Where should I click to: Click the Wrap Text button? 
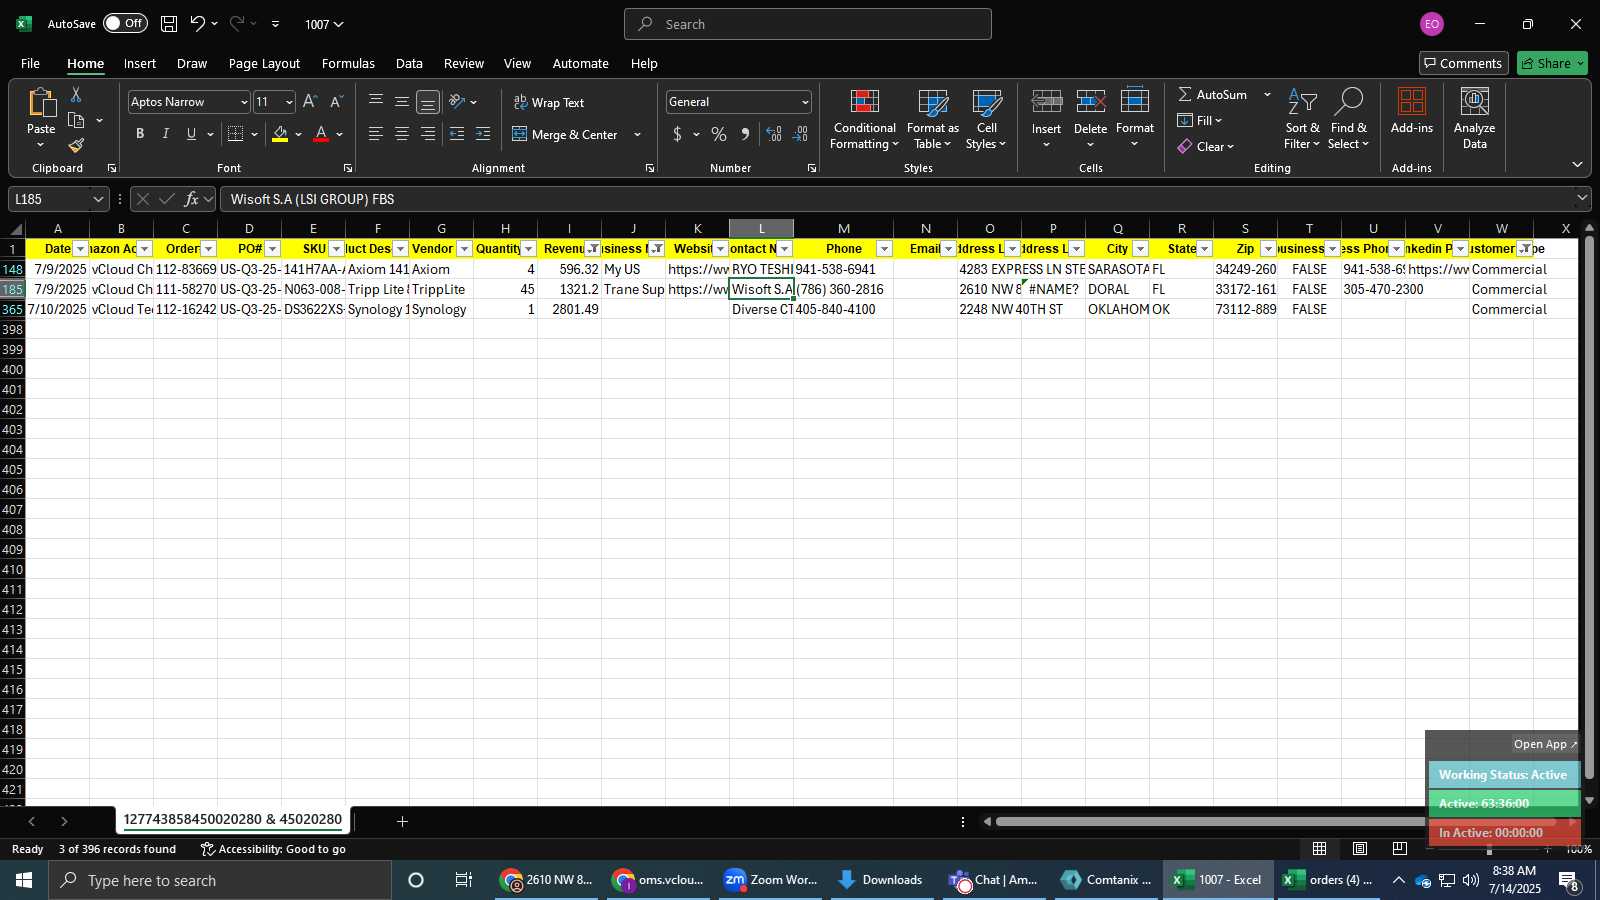pos(549,102)
